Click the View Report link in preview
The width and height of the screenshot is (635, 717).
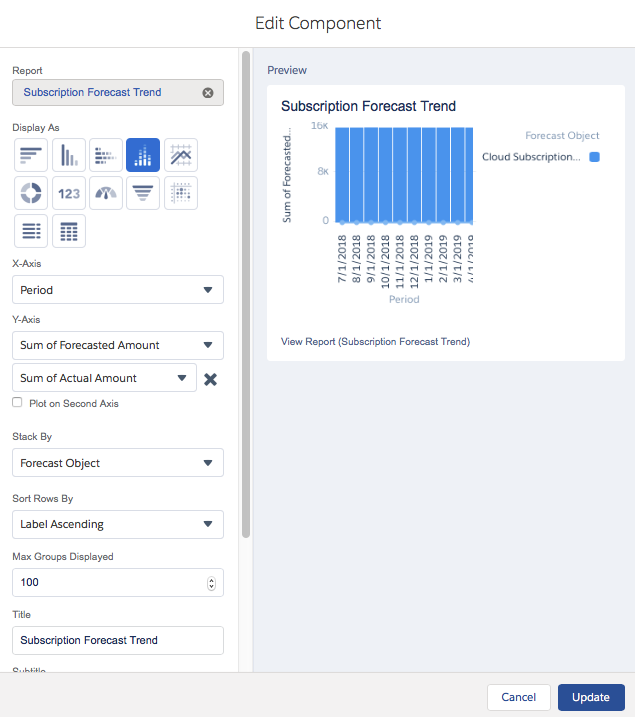(x=375, y=342)
